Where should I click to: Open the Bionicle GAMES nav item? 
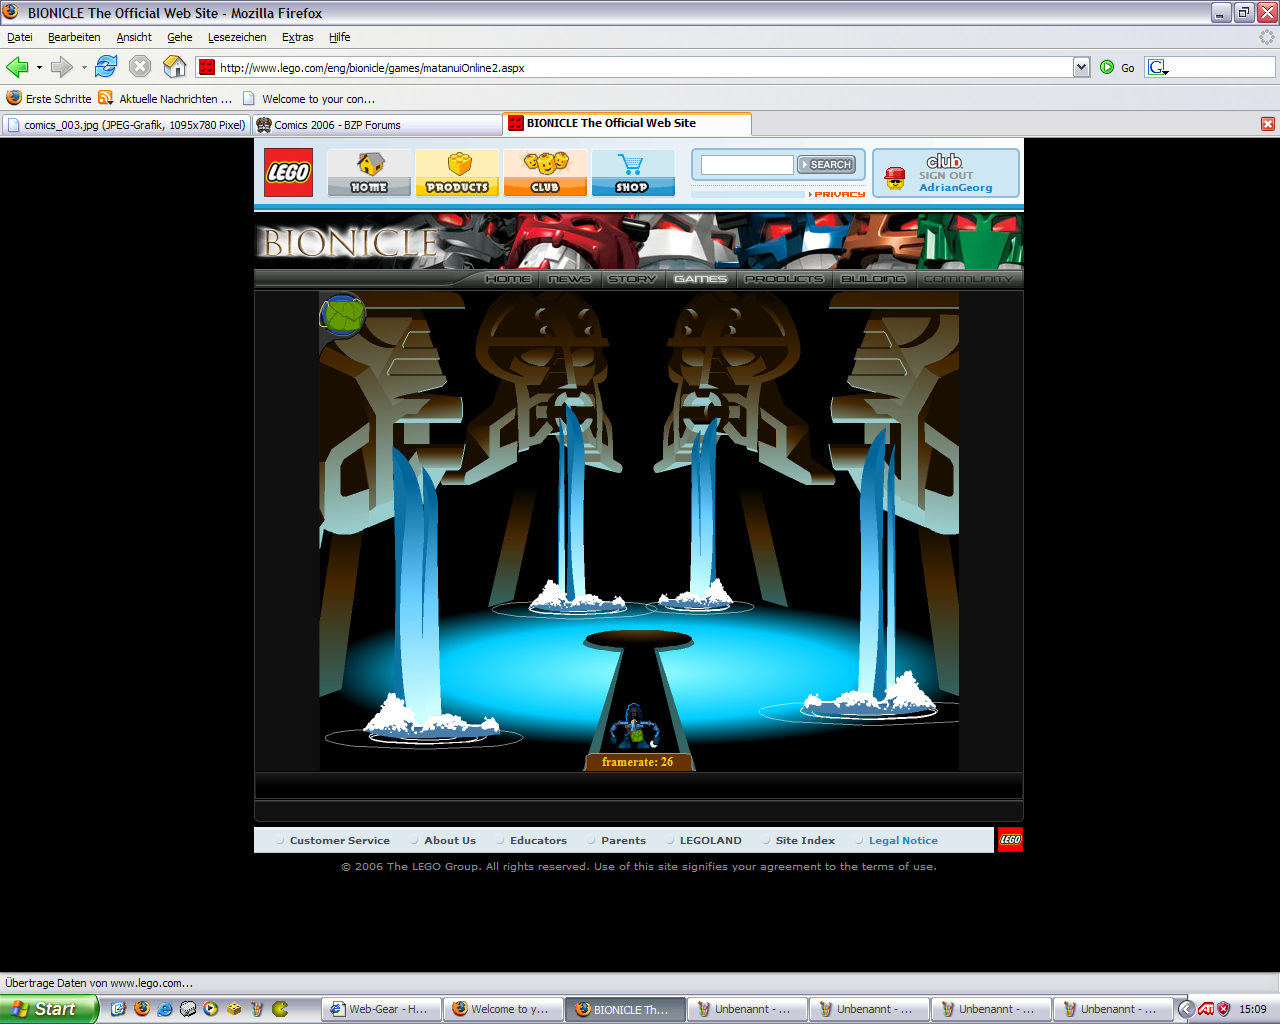[700, 279]
